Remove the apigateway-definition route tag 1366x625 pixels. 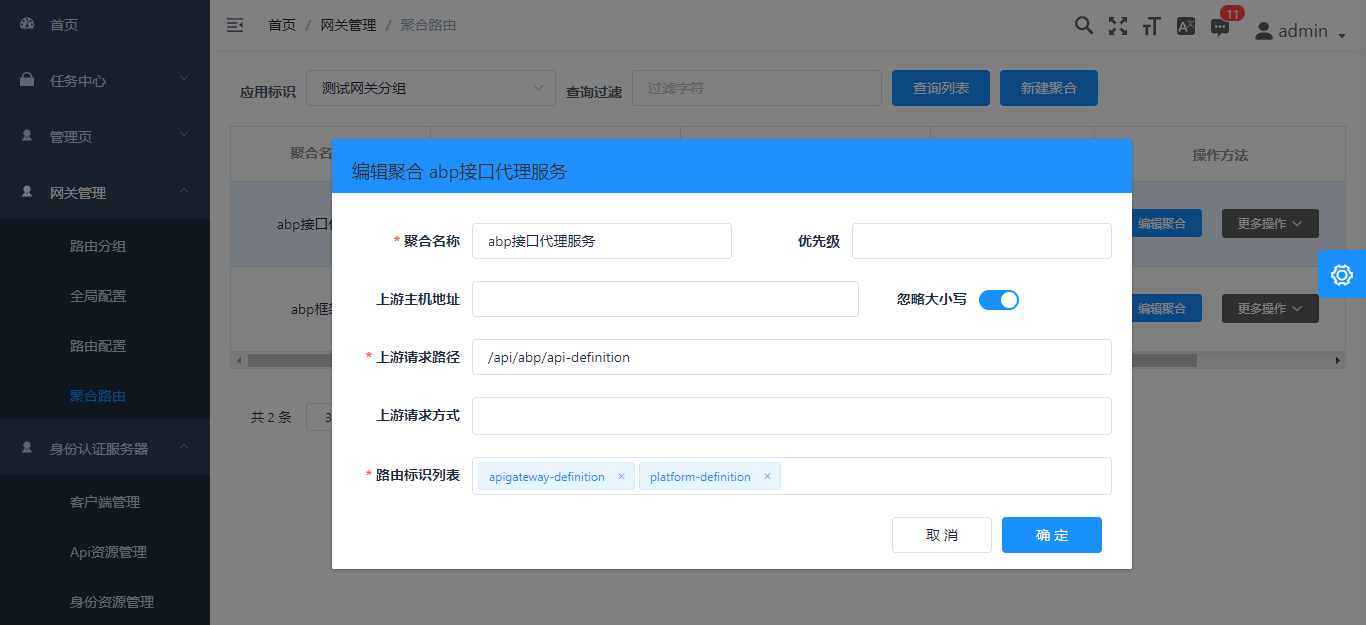pos(623,476)
